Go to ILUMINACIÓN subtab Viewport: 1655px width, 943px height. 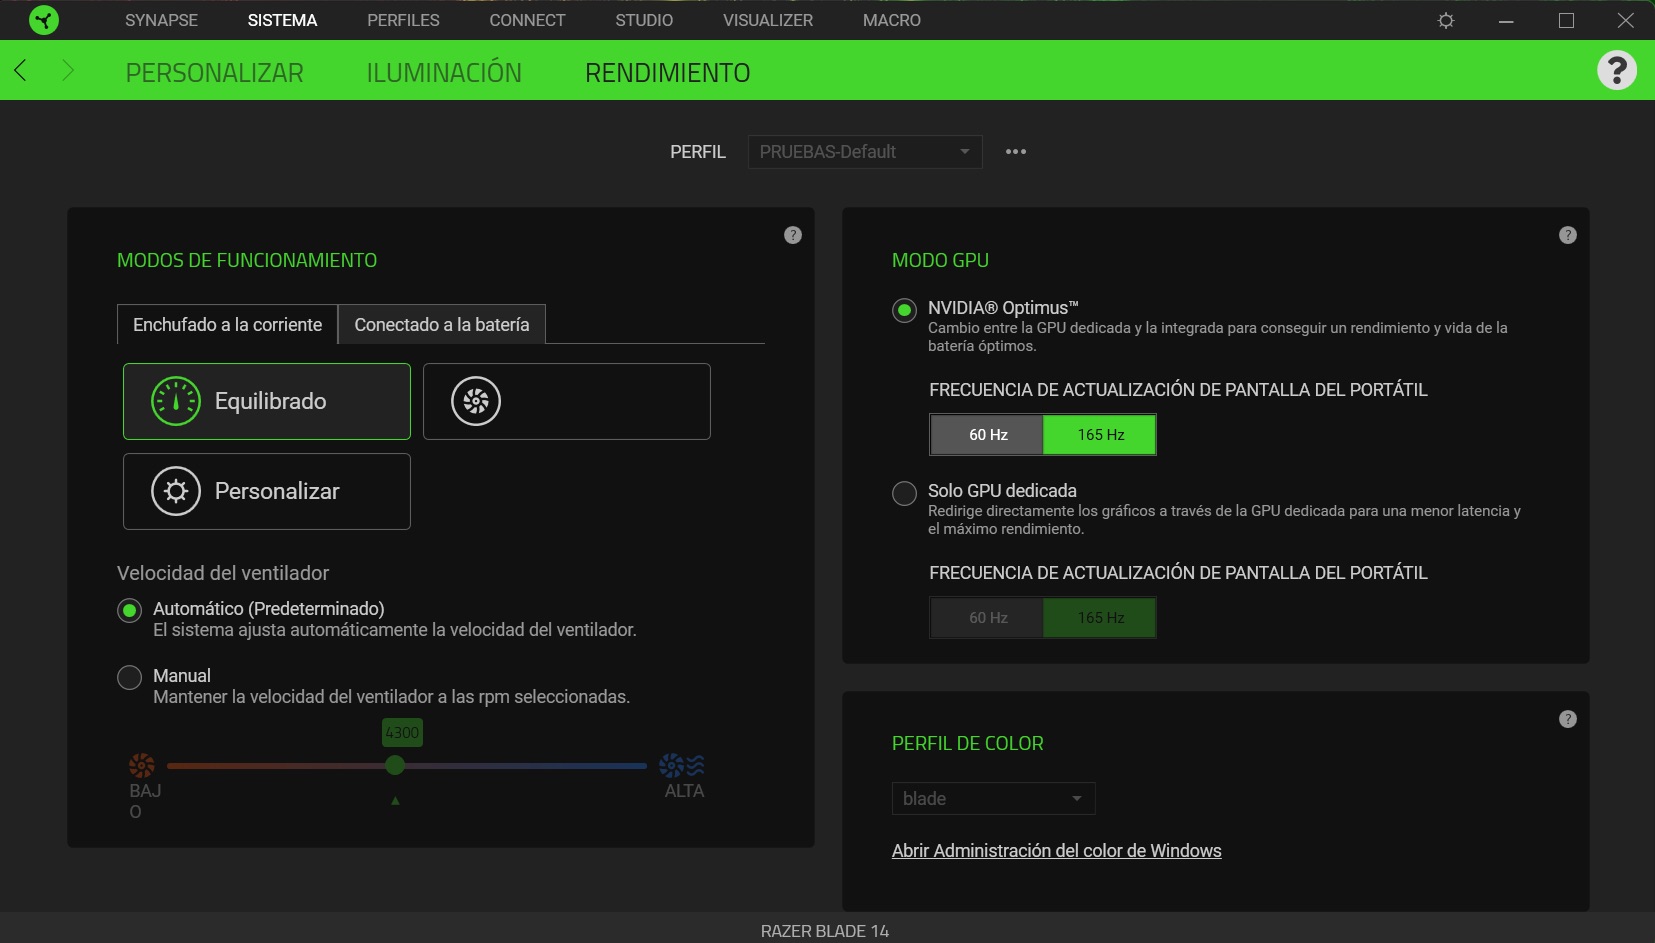click(x=444, y=73)
